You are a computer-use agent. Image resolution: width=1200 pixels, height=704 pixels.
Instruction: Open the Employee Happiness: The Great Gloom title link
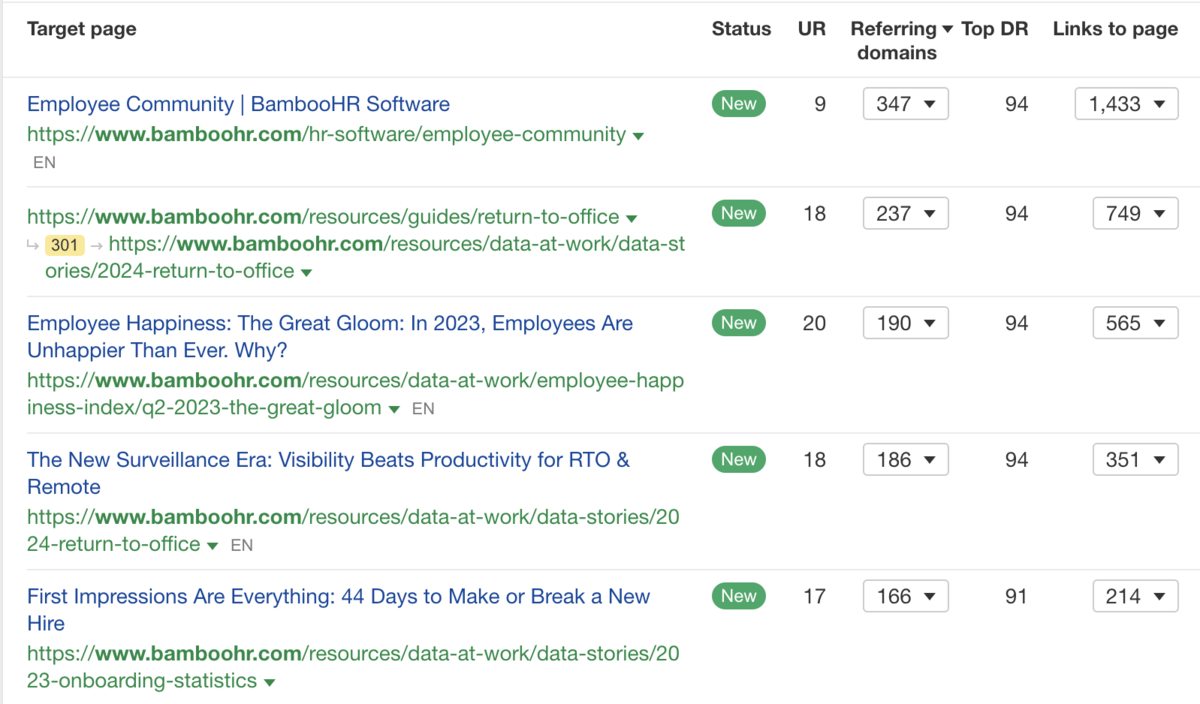(x=329, y=324)
